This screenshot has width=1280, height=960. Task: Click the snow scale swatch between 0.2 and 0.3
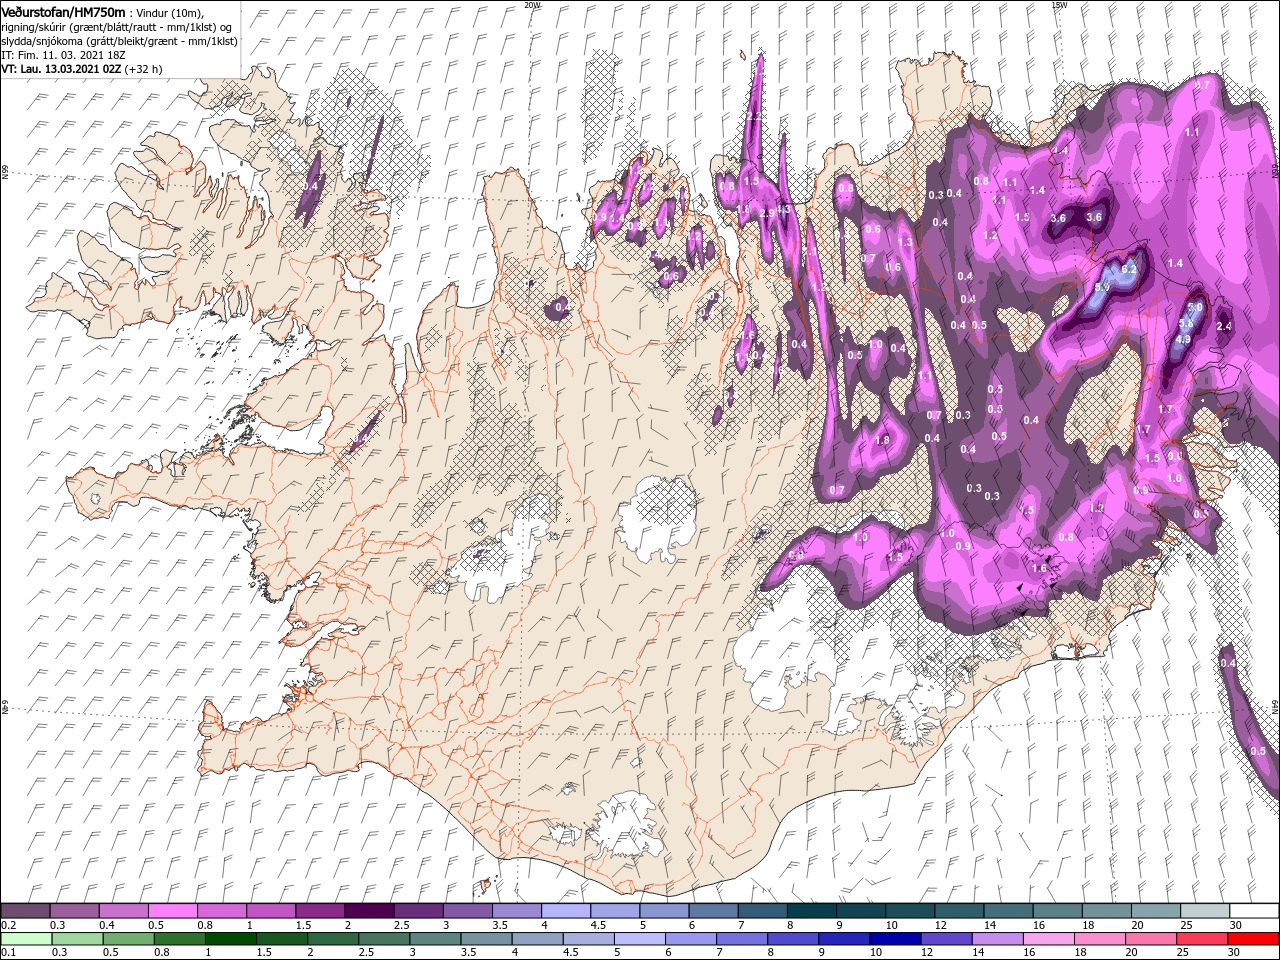25,911
